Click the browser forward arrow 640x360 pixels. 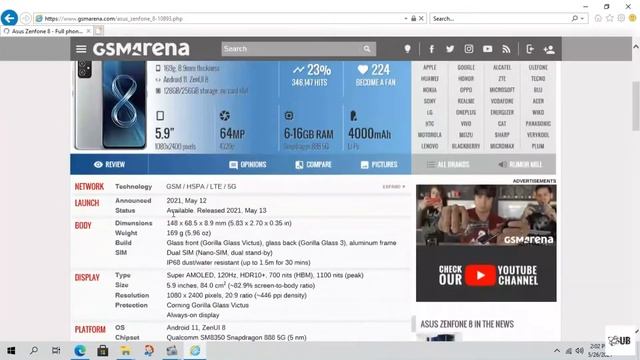(25, 18)
